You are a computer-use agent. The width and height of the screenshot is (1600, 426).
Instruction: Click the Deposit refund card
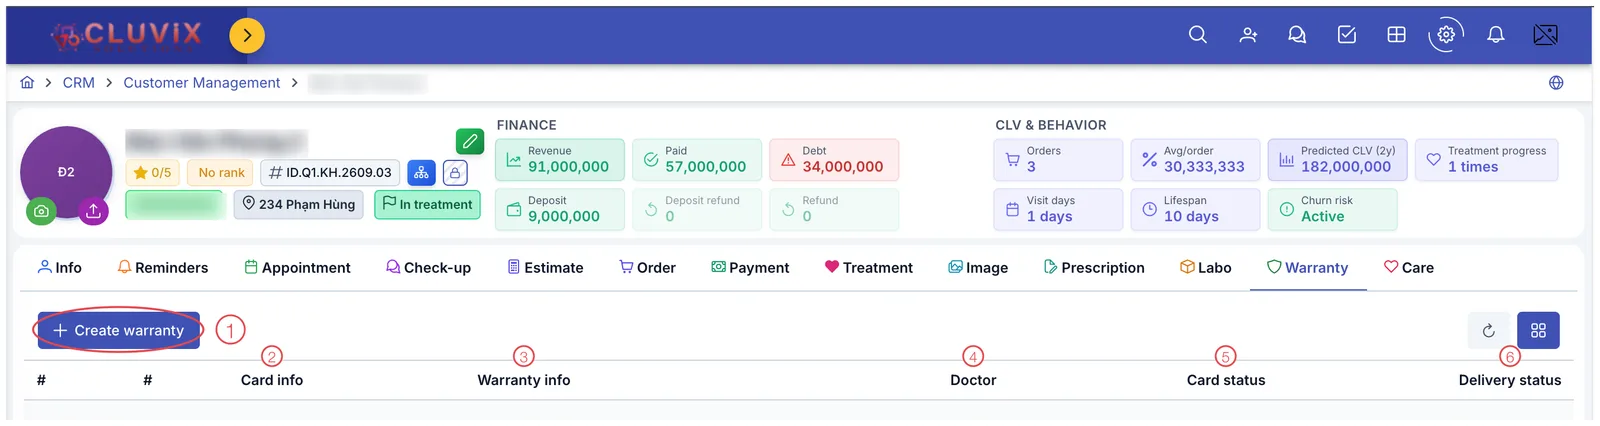(x=697, y=210)
